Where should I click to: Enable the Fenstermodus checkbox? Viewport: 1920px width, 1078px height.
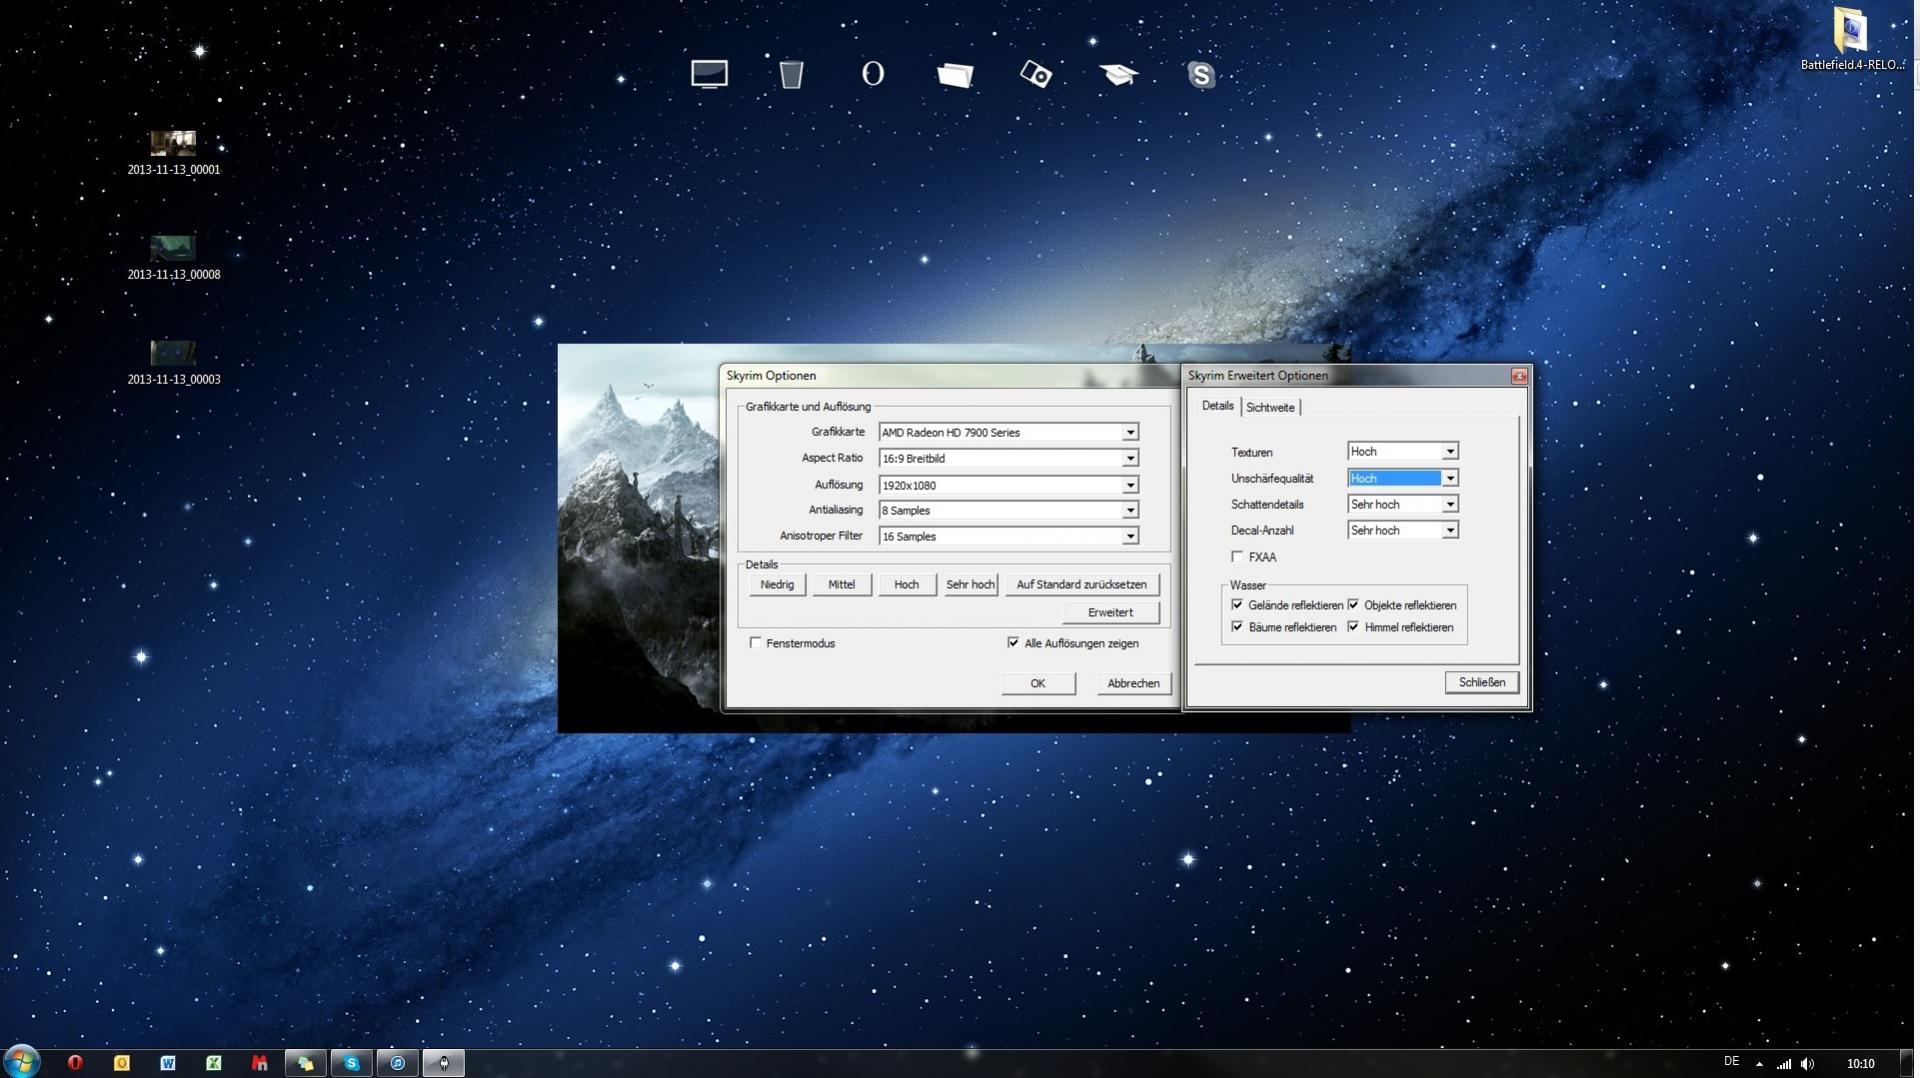pos(755,643)
